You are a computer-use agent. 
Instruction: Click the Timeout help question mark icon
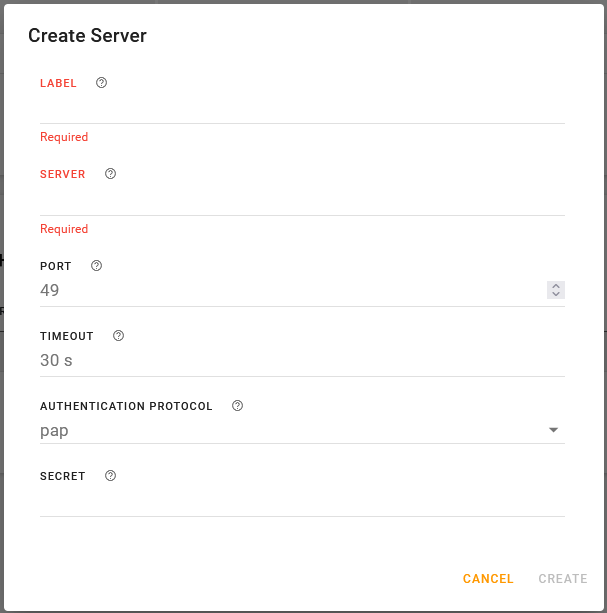coord(118,336)
